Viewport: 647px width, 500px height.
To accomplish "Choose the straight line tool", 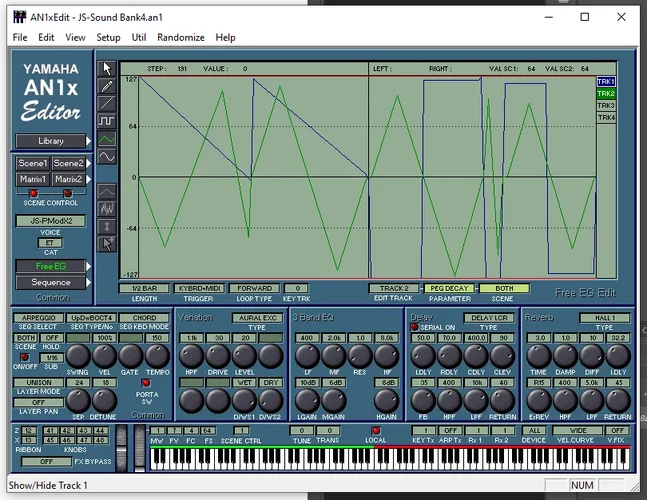I will click(107, 104).
